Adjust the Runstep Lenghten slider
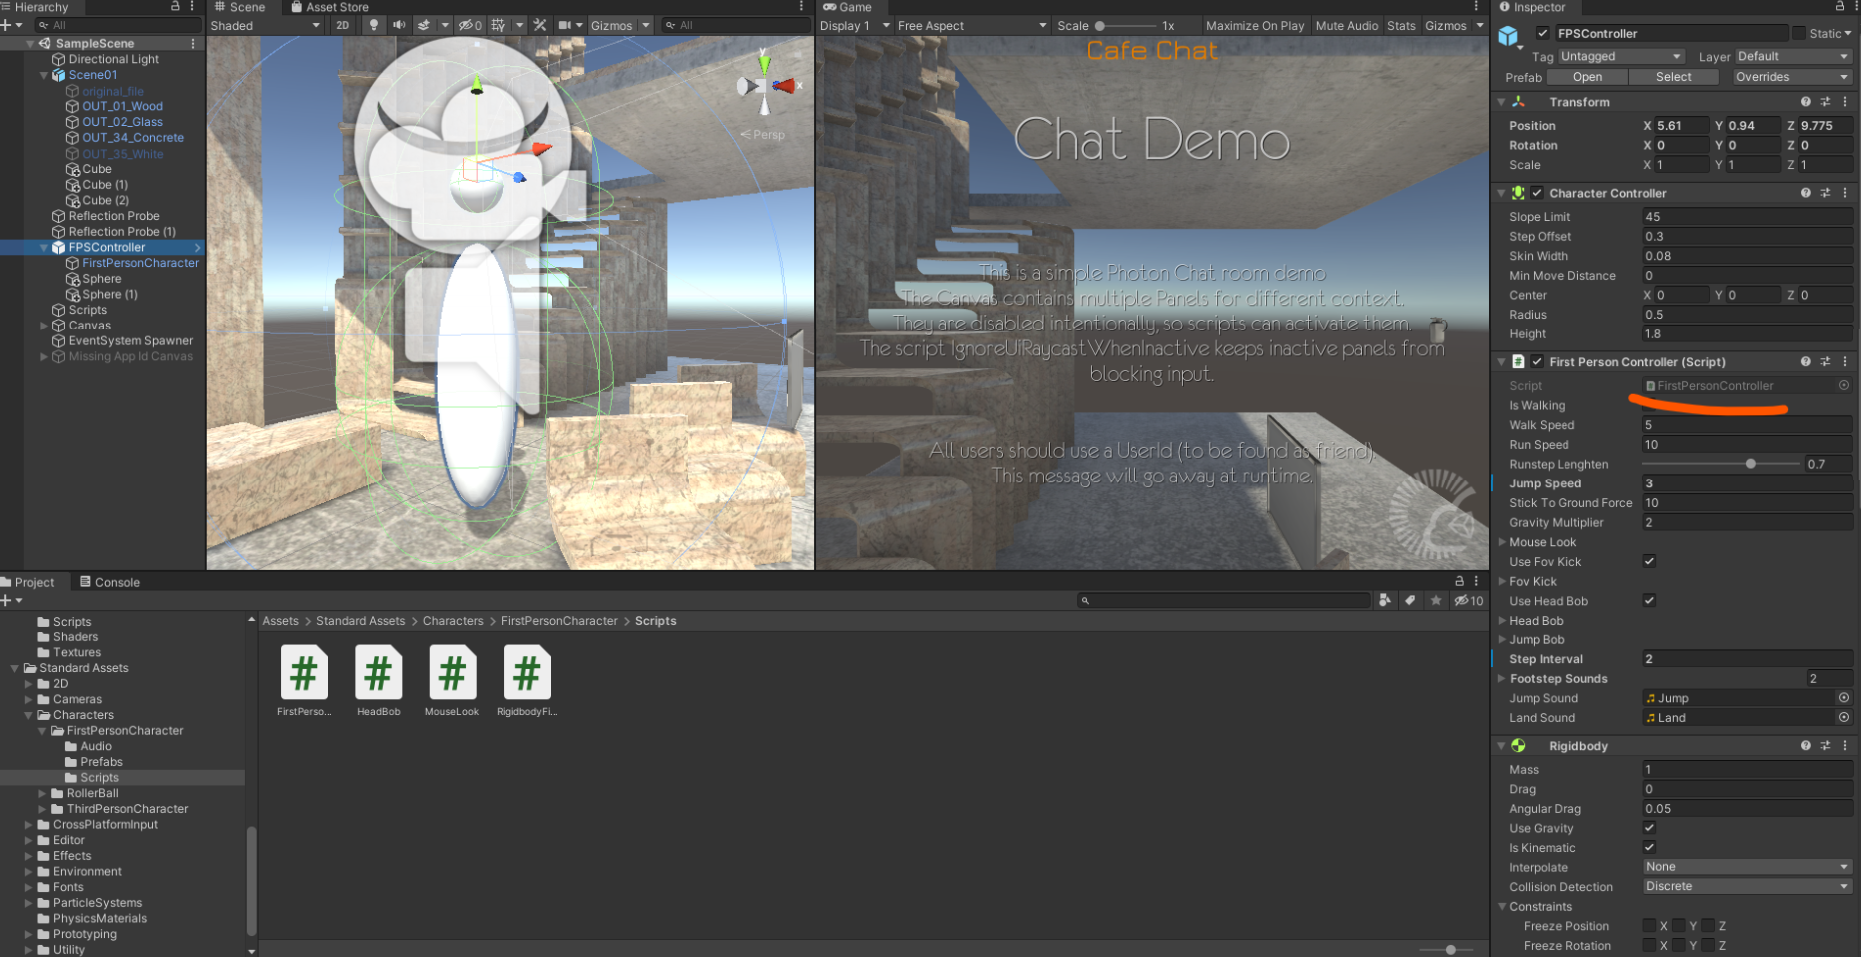 coord(1750,464)
